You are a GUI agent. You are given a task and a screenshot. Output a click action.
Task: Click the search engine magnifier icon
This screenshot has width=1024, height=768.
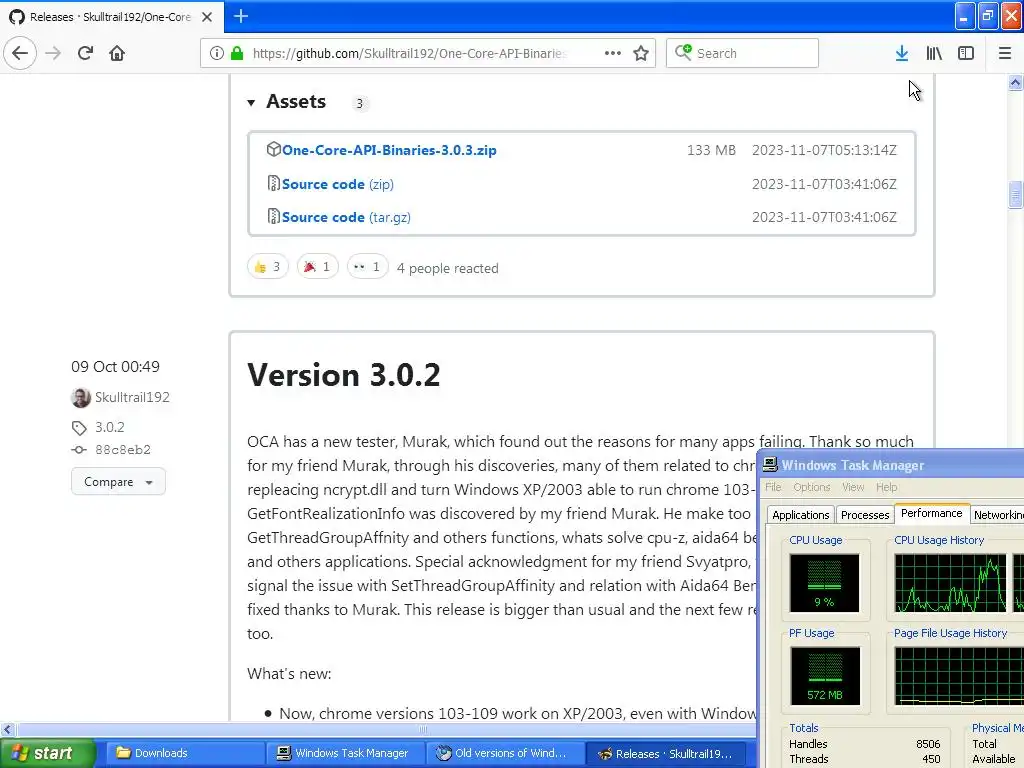(683, 52)
